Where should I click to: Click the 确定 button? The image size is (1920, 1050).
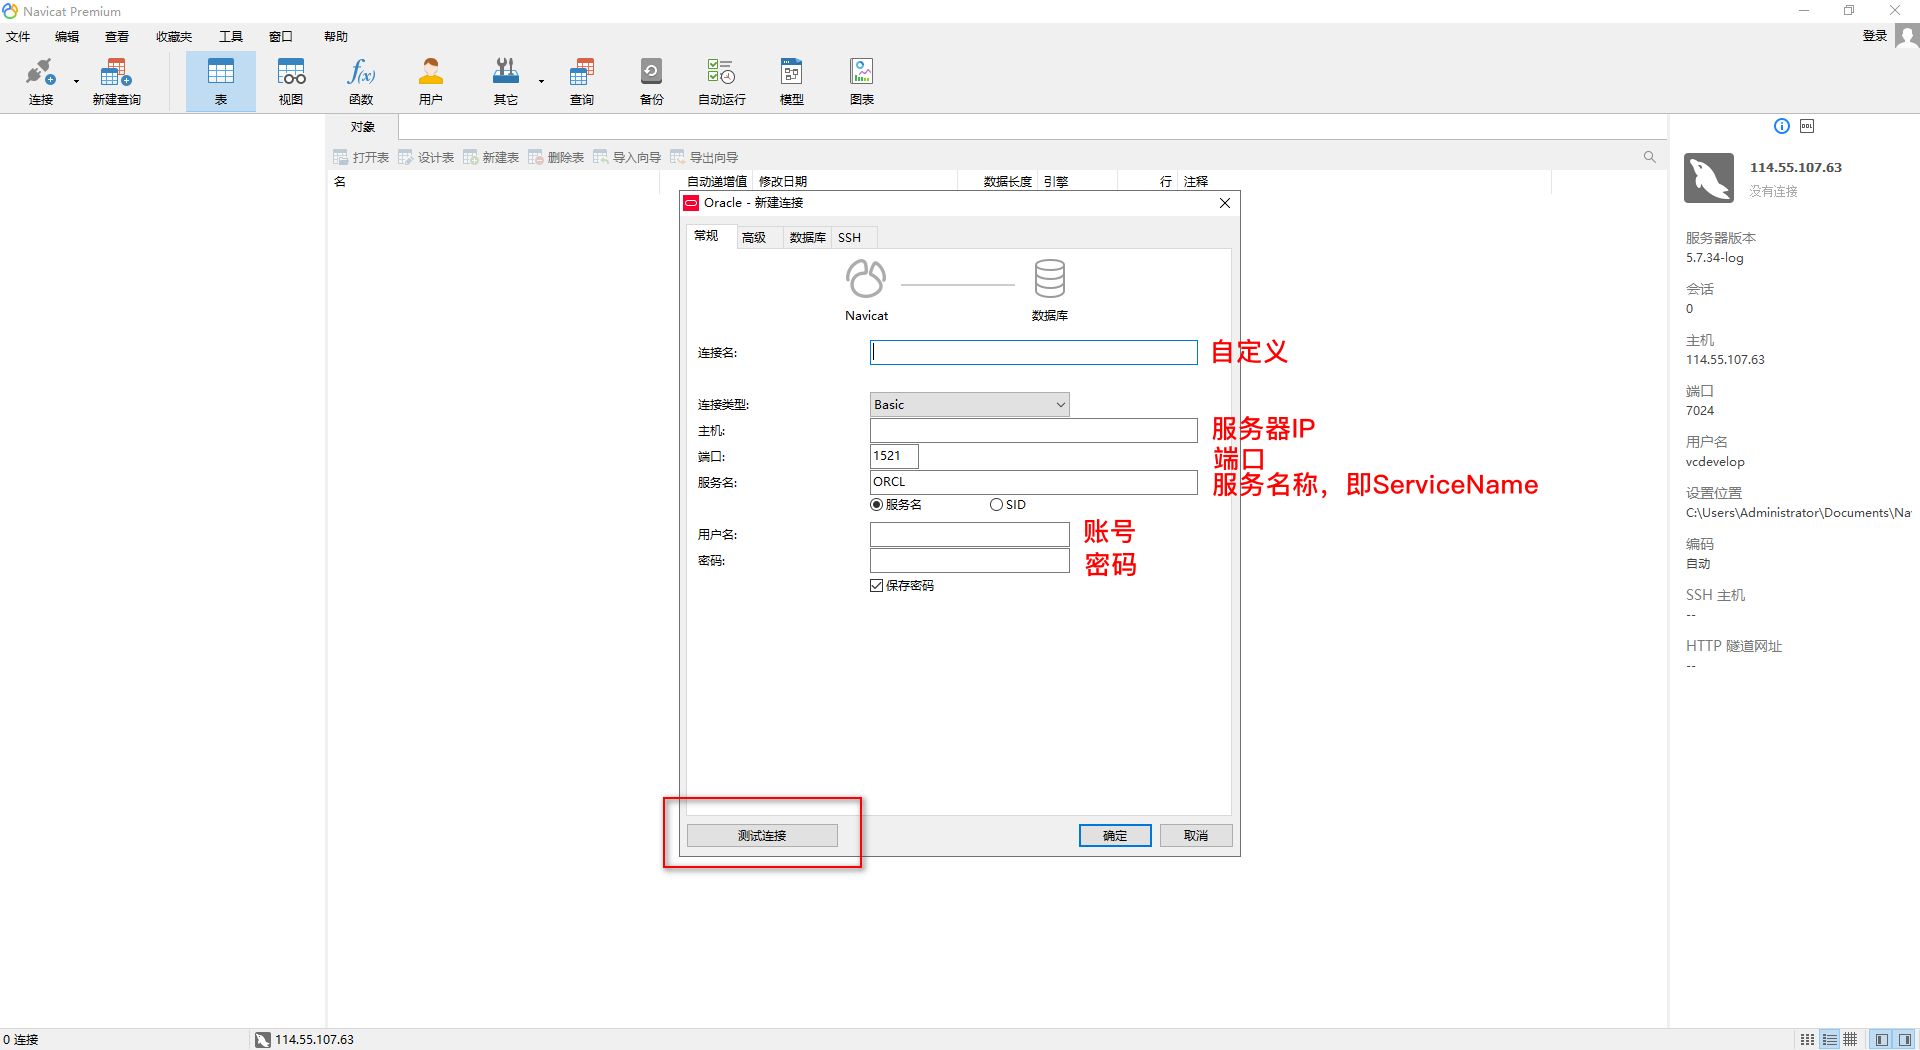click(x=1115, y=835)
